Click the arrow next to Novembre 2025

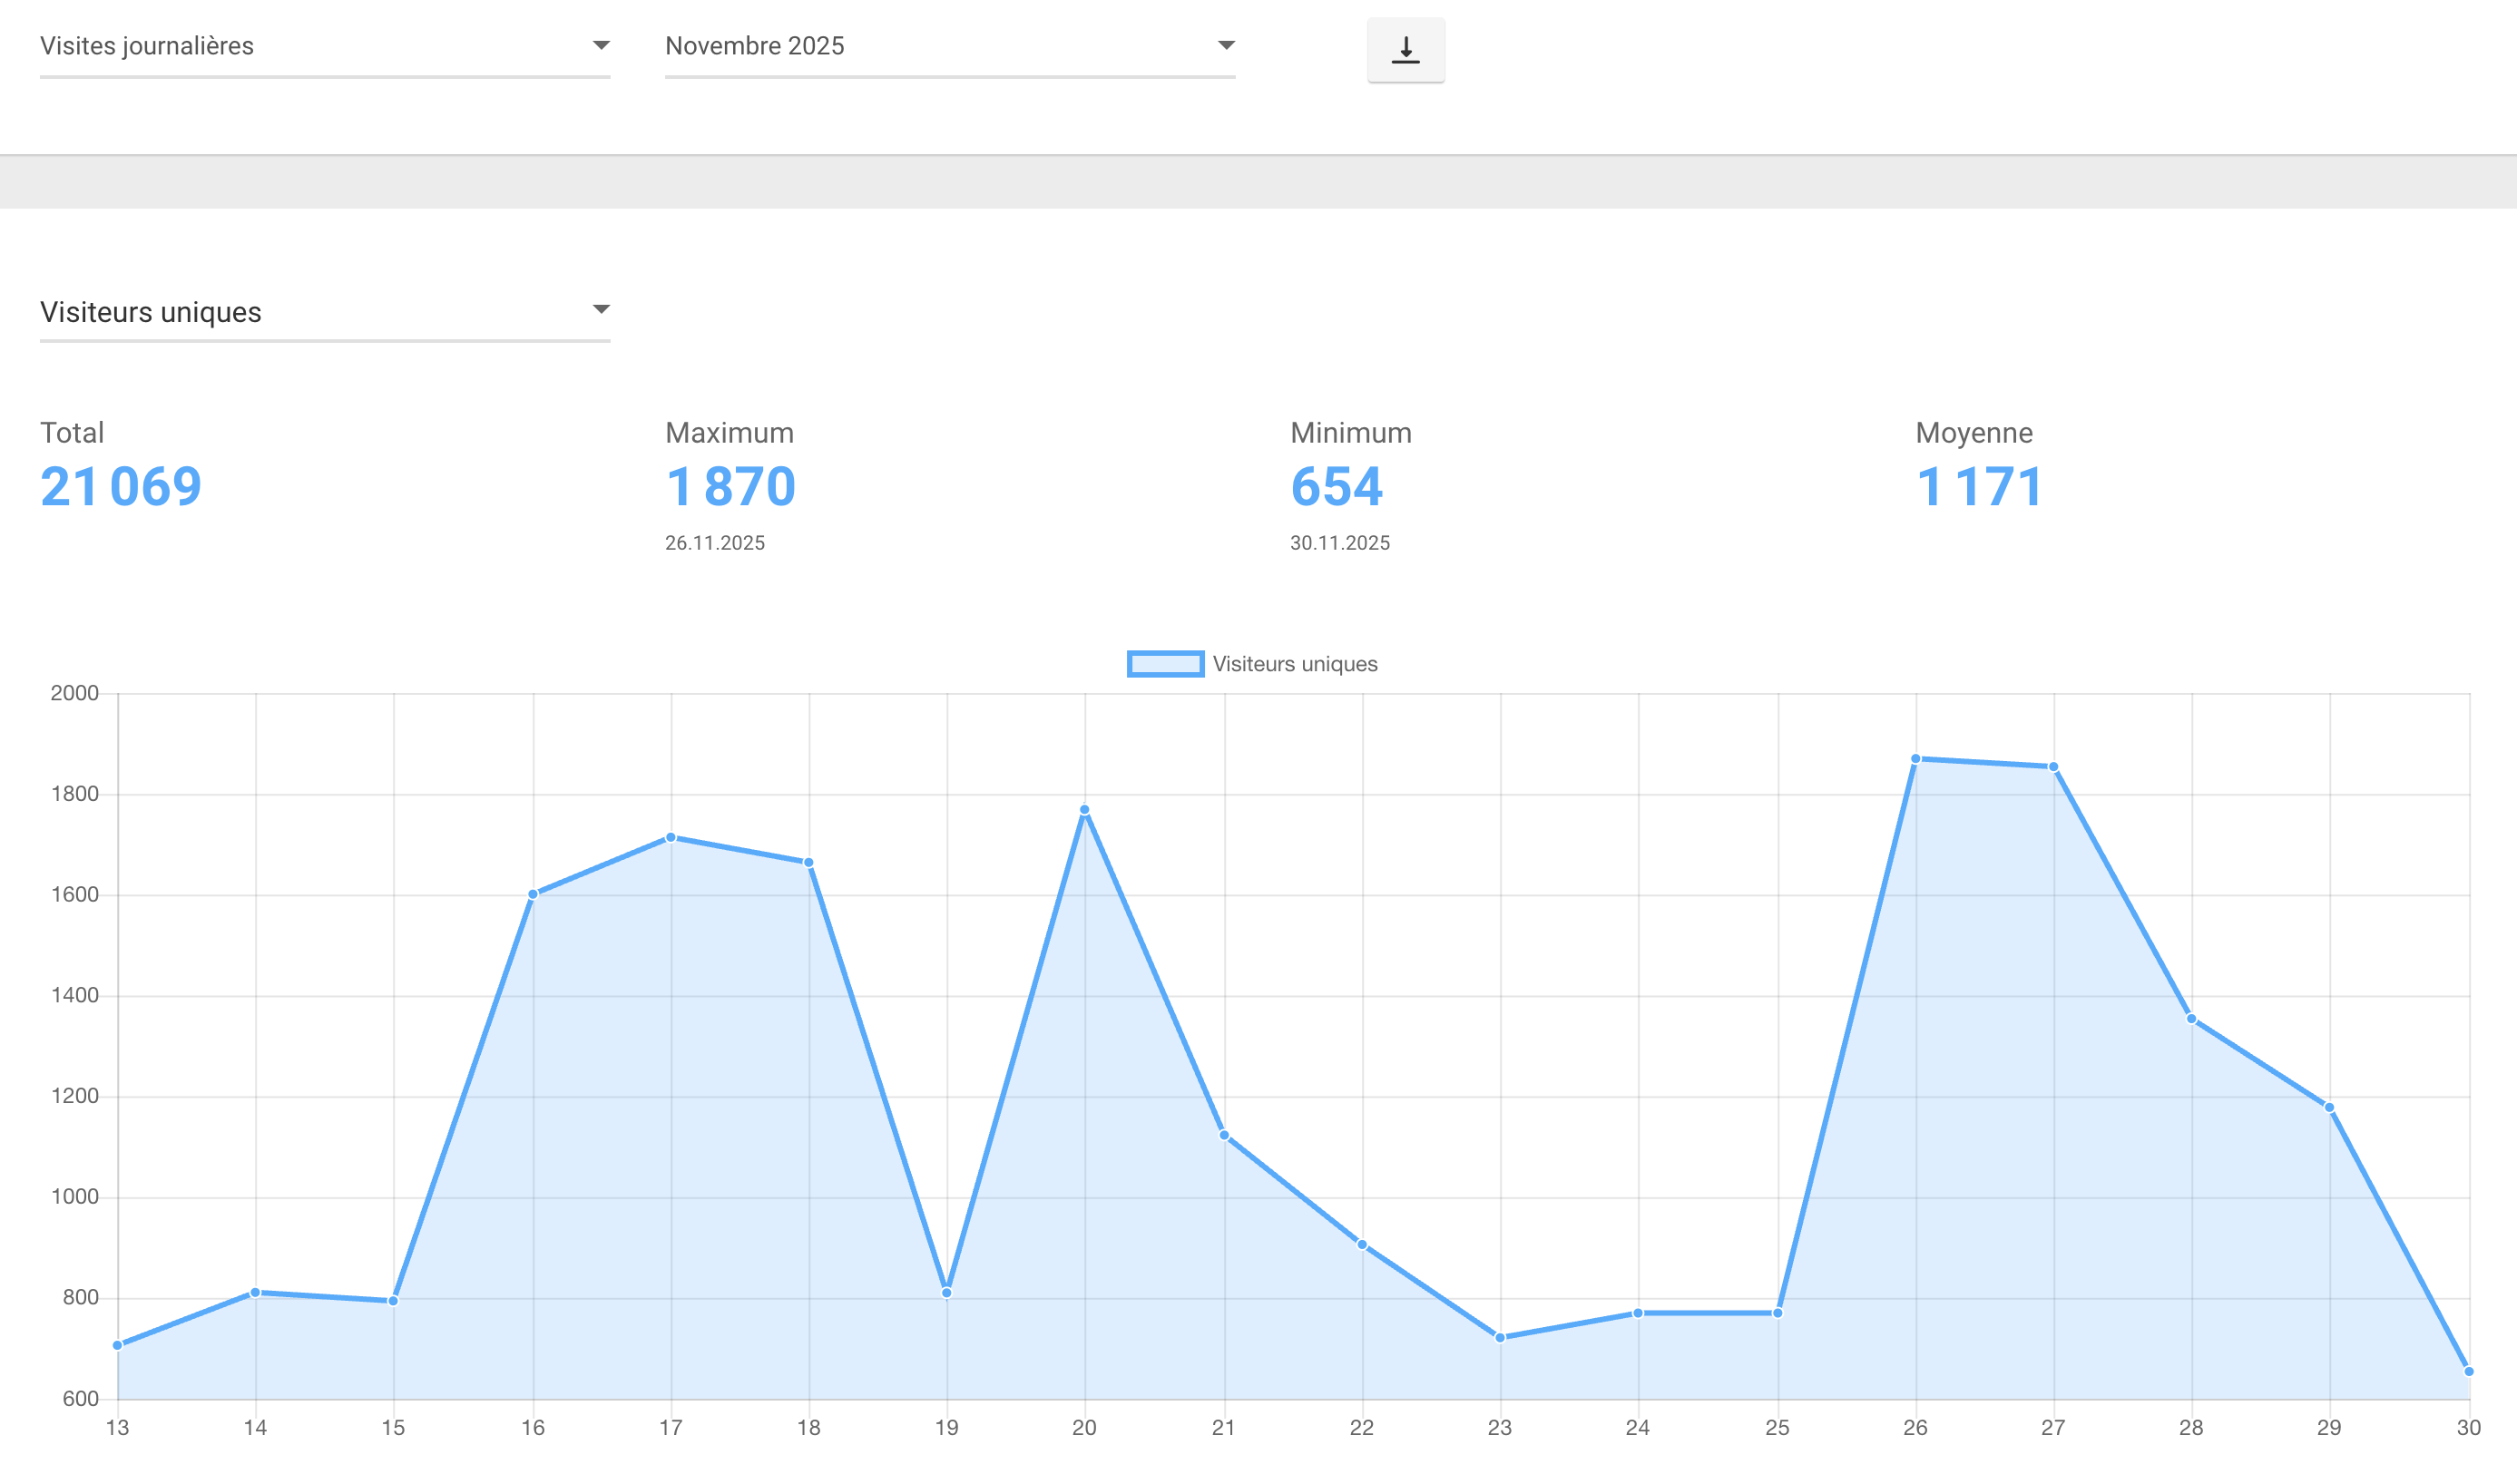[x=1226, y=45]
